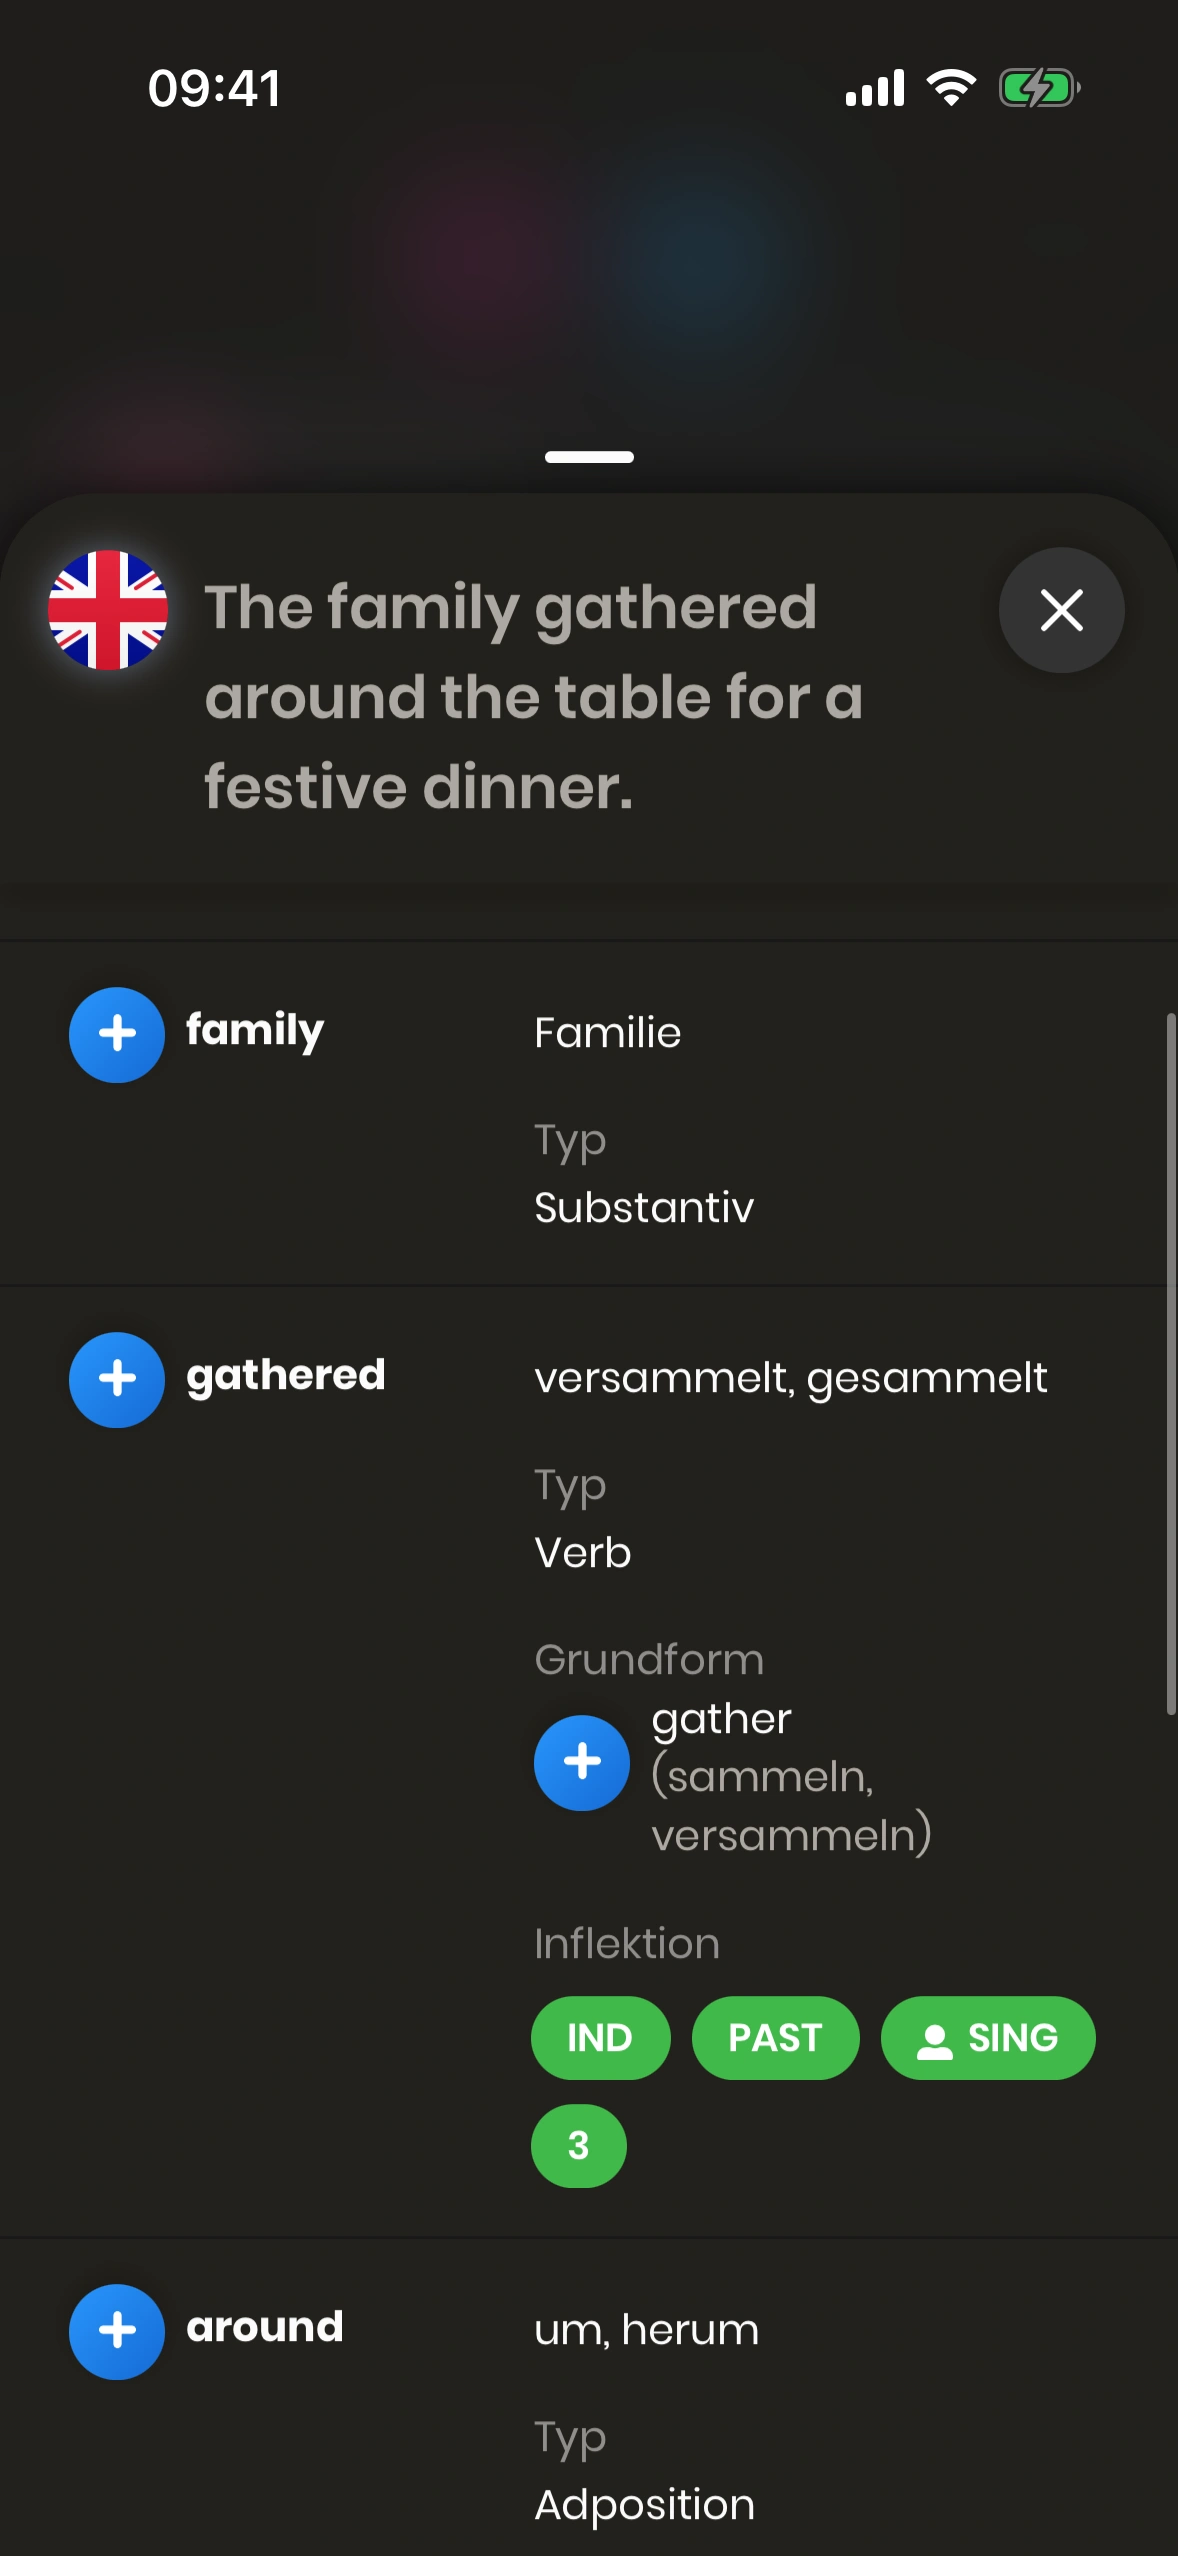The height and width of the screenshot is (2556, 1178).
Task: Tap plus button next to 'around'
Action: (117, 2331)
